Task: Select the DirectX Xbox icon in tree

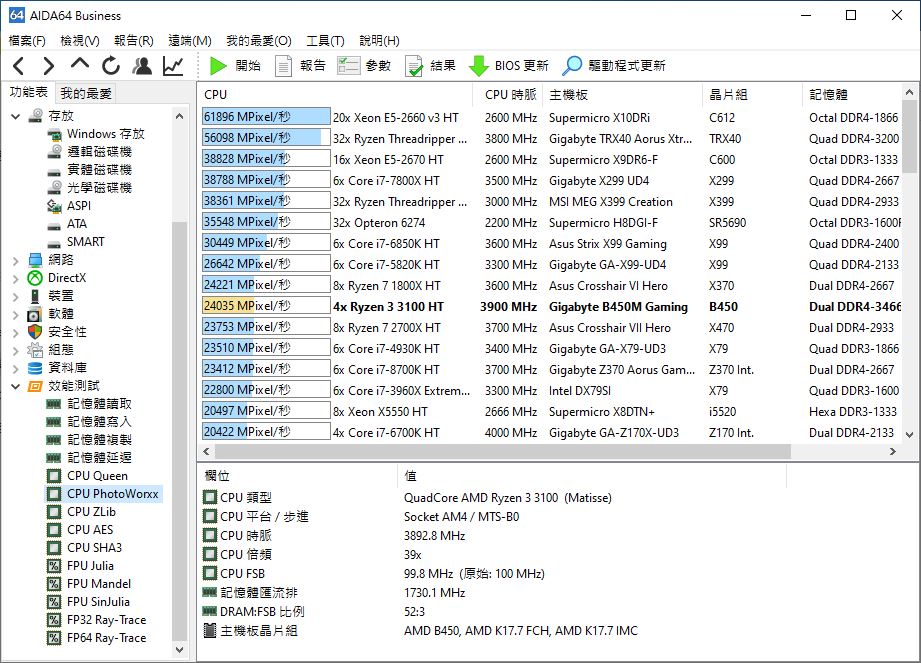Action: tap(35, 278)
